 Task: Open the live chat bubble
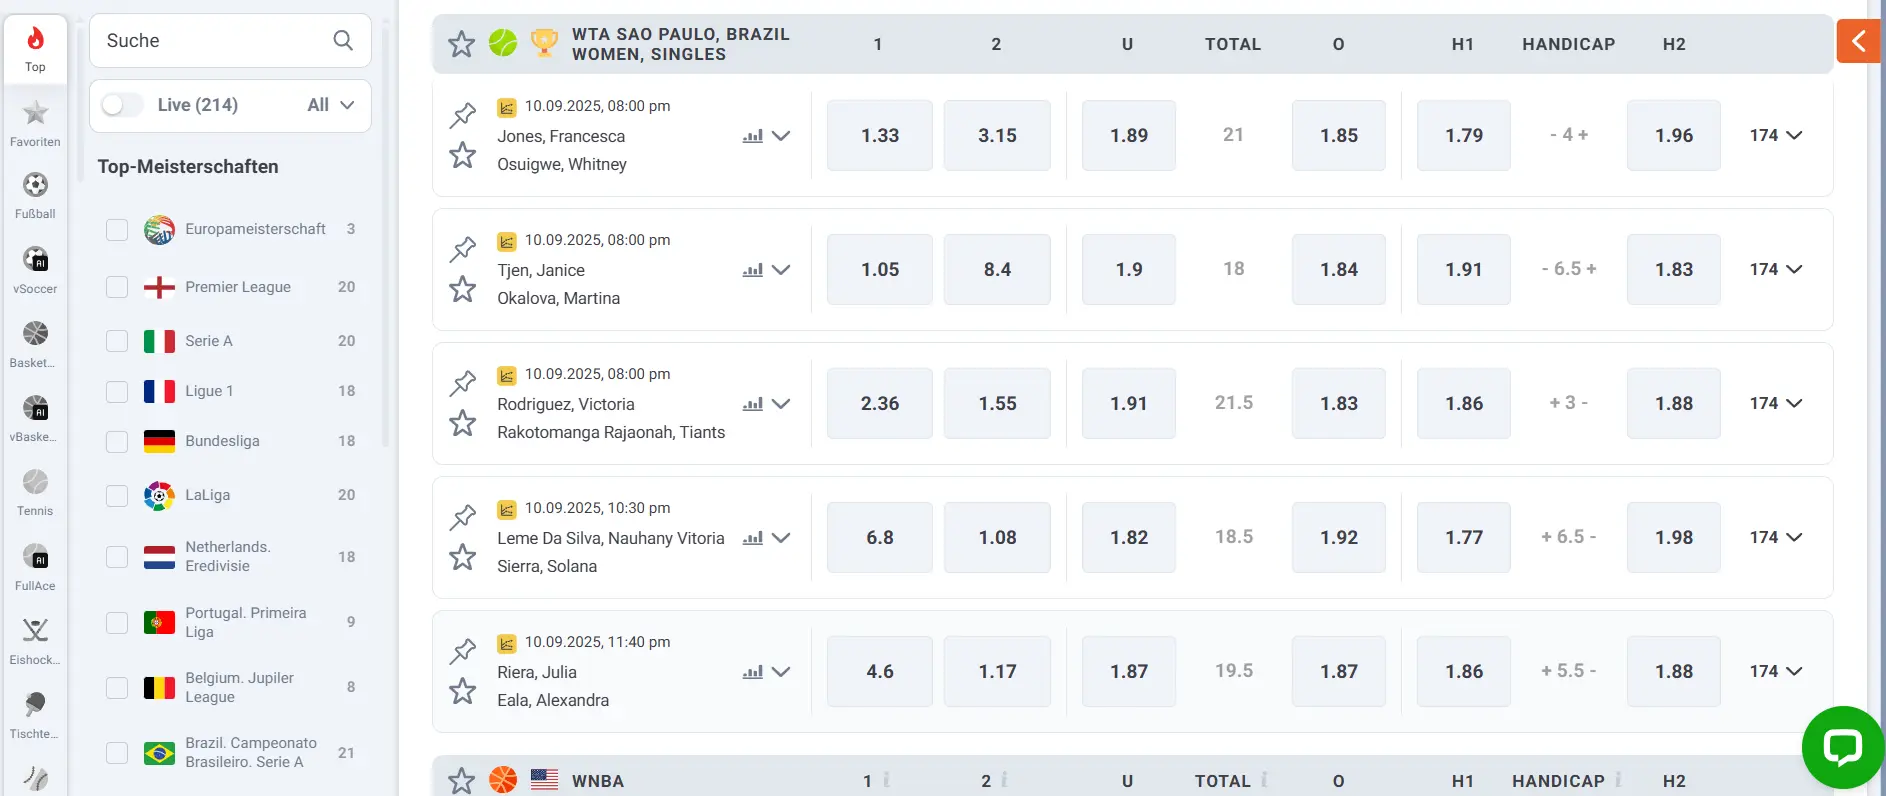click(x=1842, y=746)
